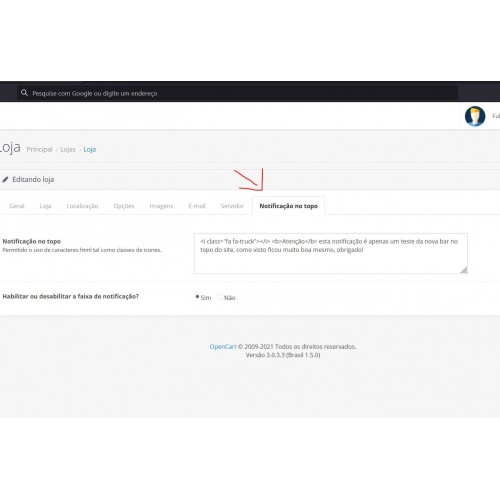This screenshot has width=500, height=500.
Task: Grab the textarea resize handle corner
Action: point(464,270)
